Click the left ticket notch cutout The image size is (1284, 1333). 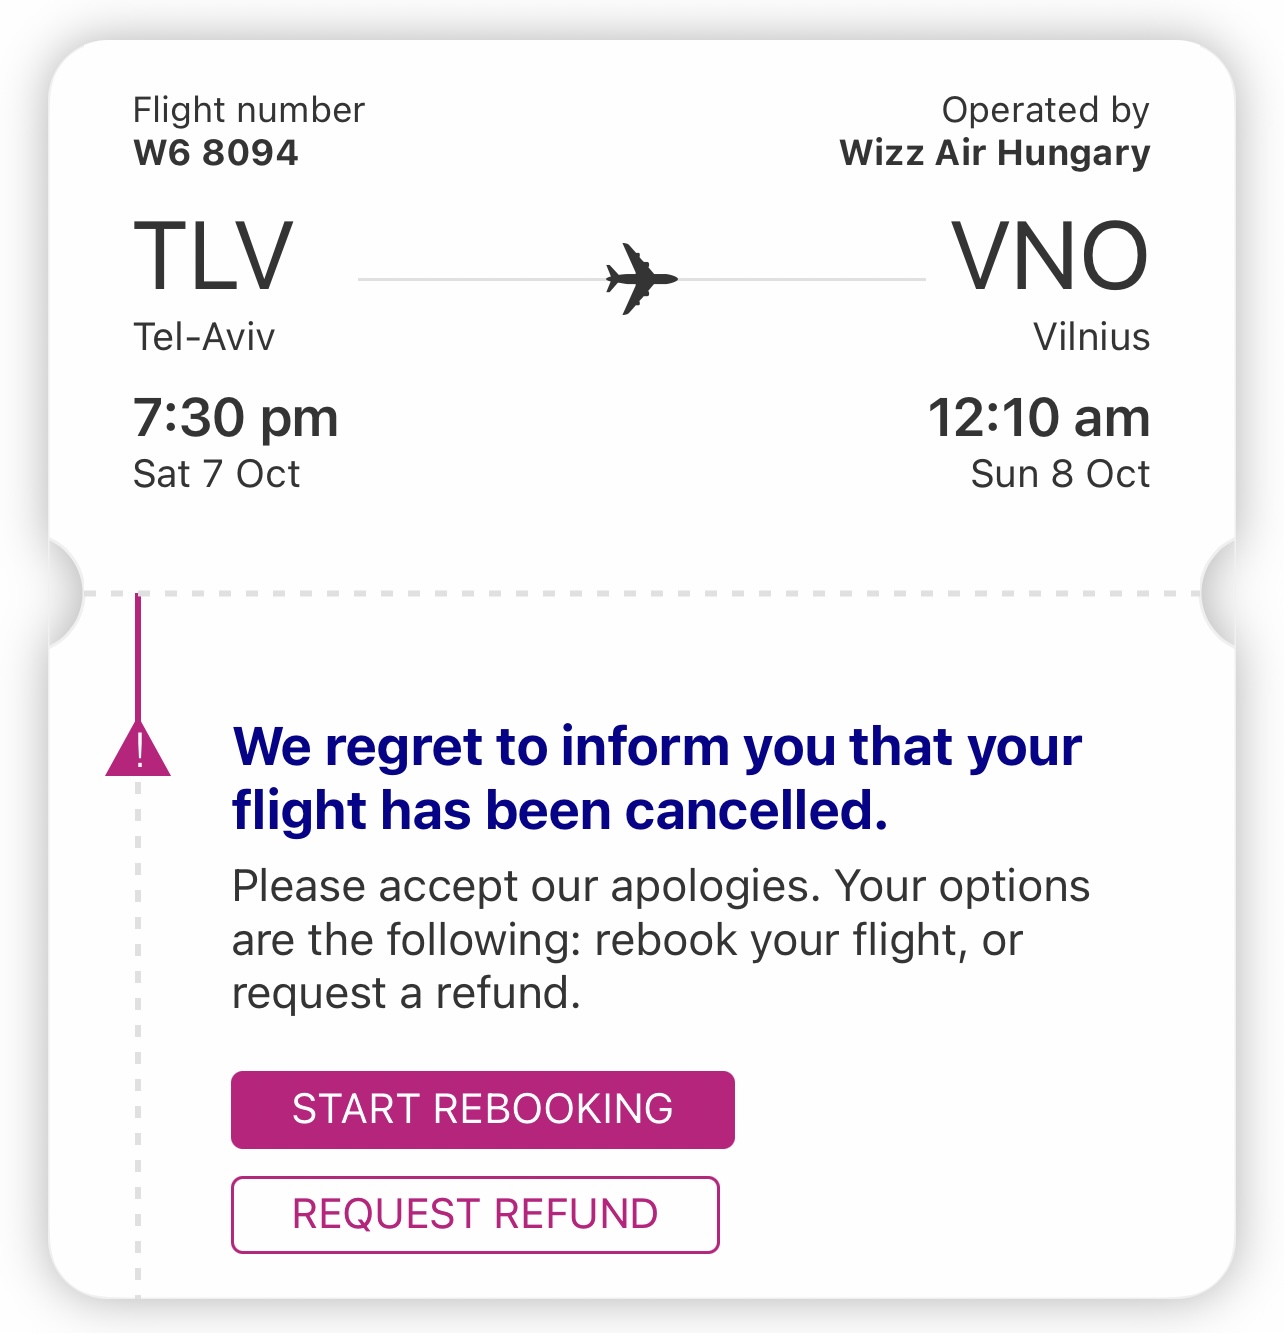coord(65,593)
